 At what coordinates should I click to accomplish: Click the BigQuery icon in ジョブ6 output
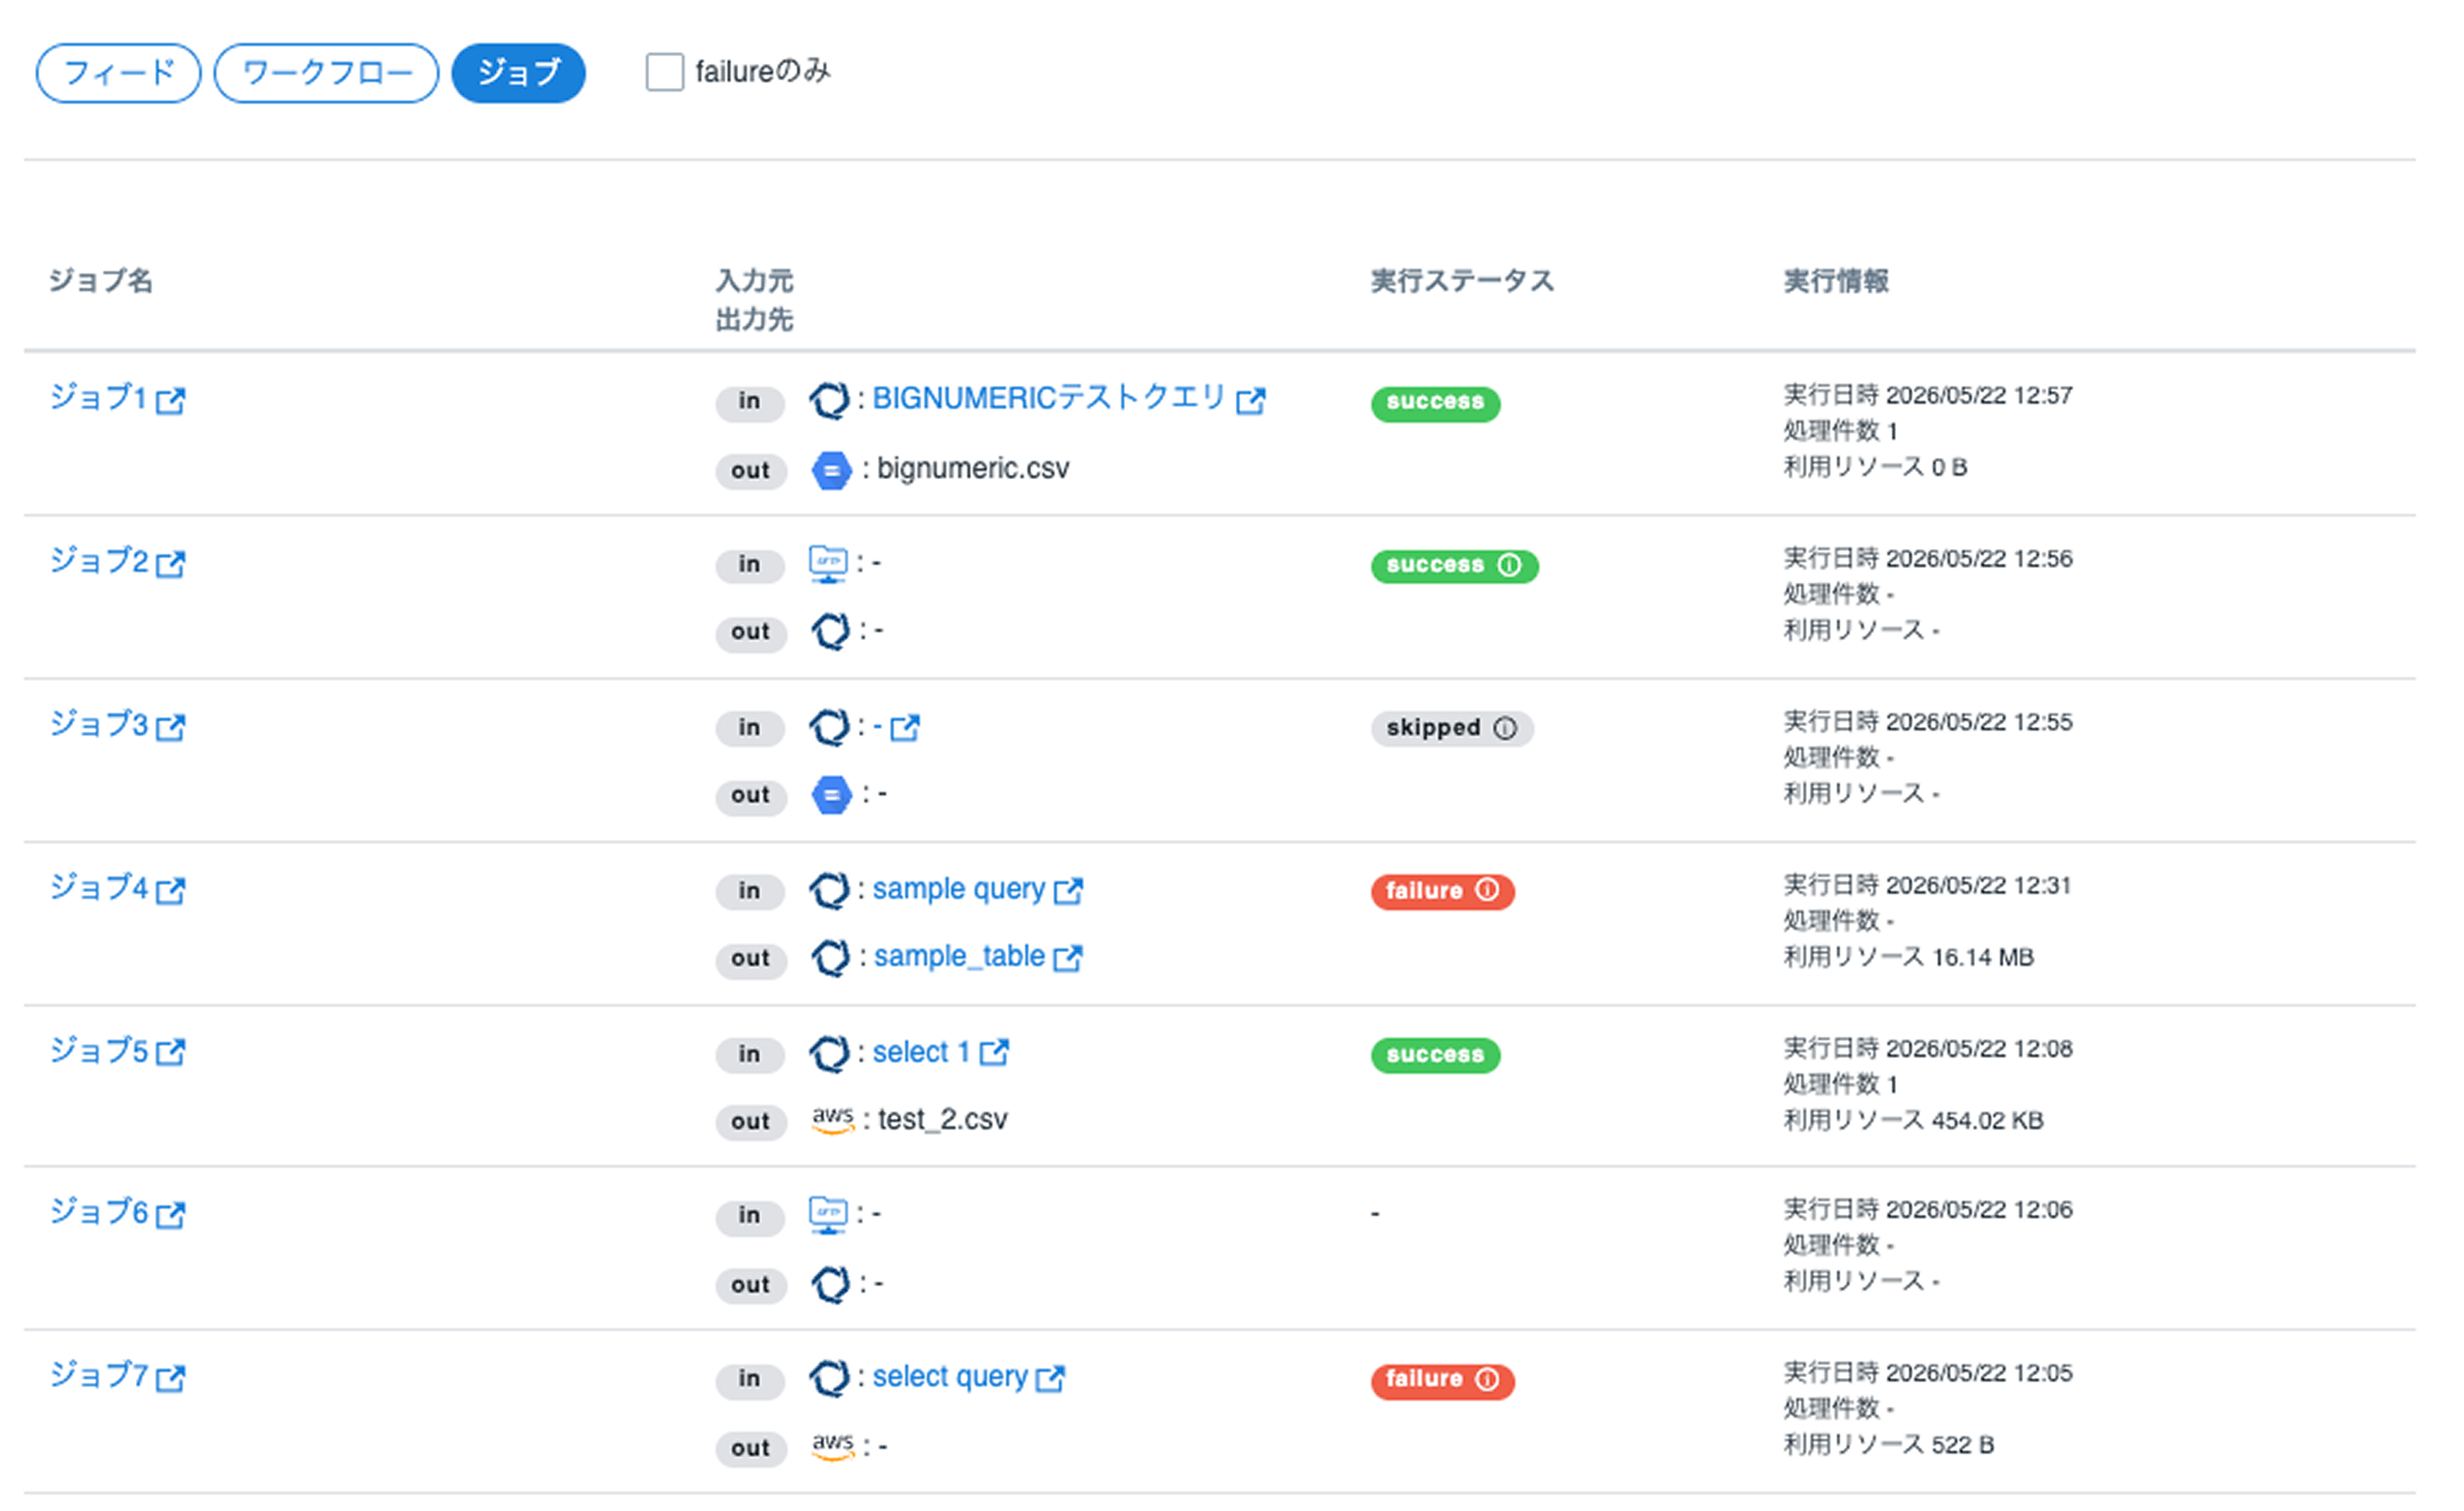(x=830, y=1285)
